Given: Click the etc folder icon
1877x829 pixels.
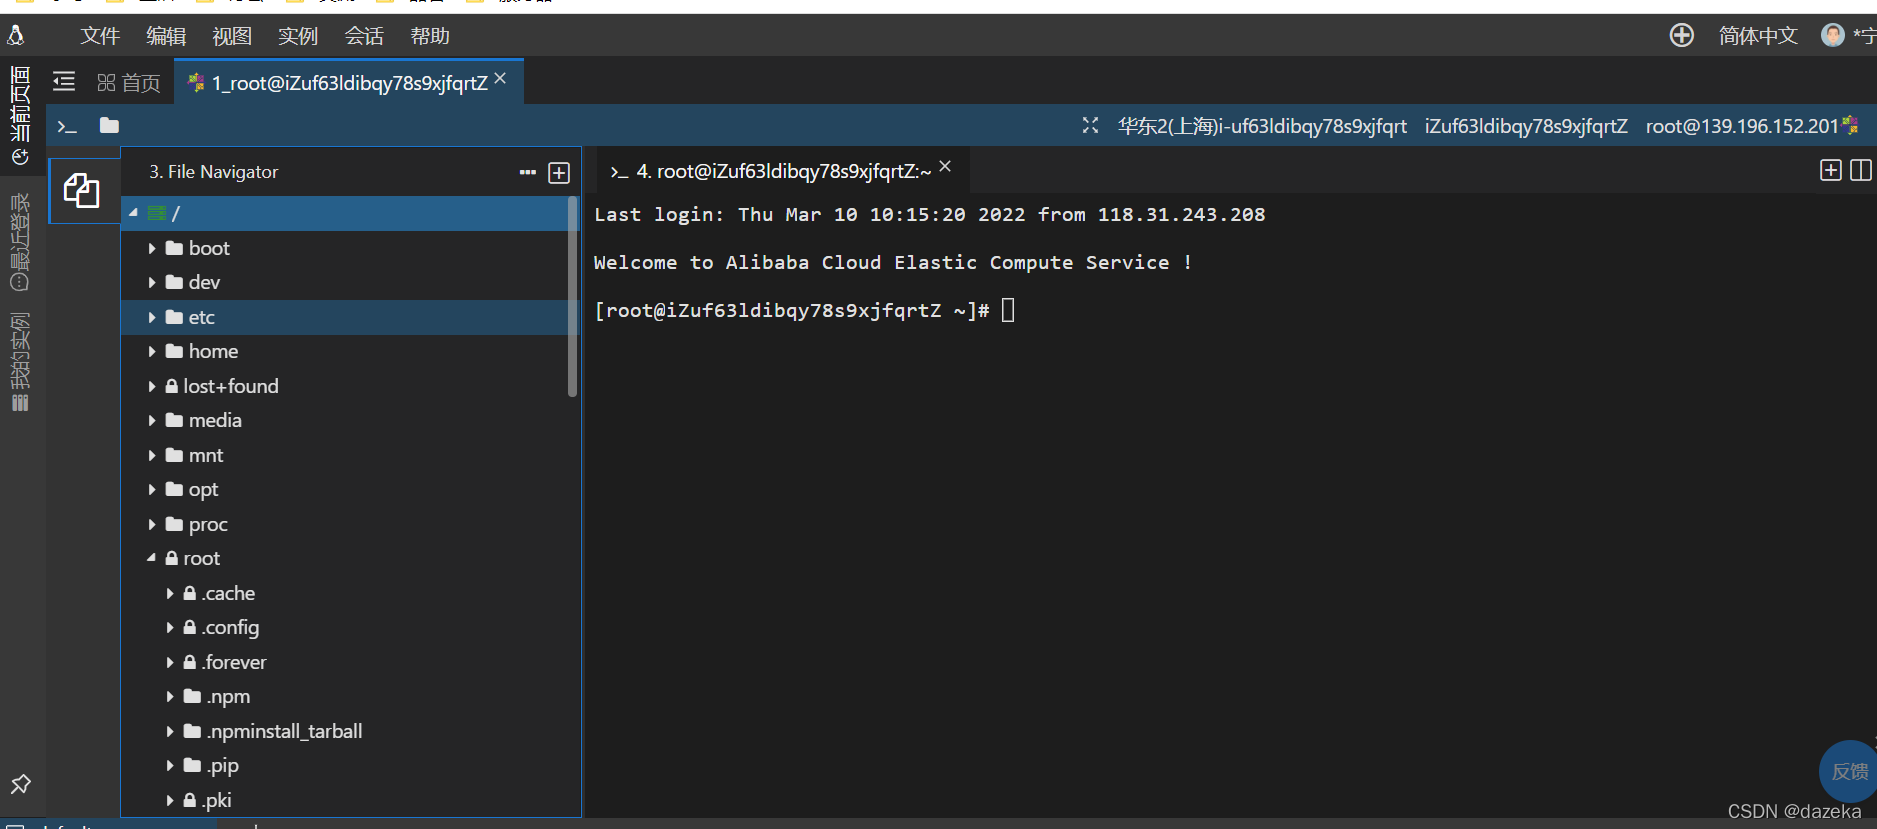Looking at the screenshot, I should point(174,317).
